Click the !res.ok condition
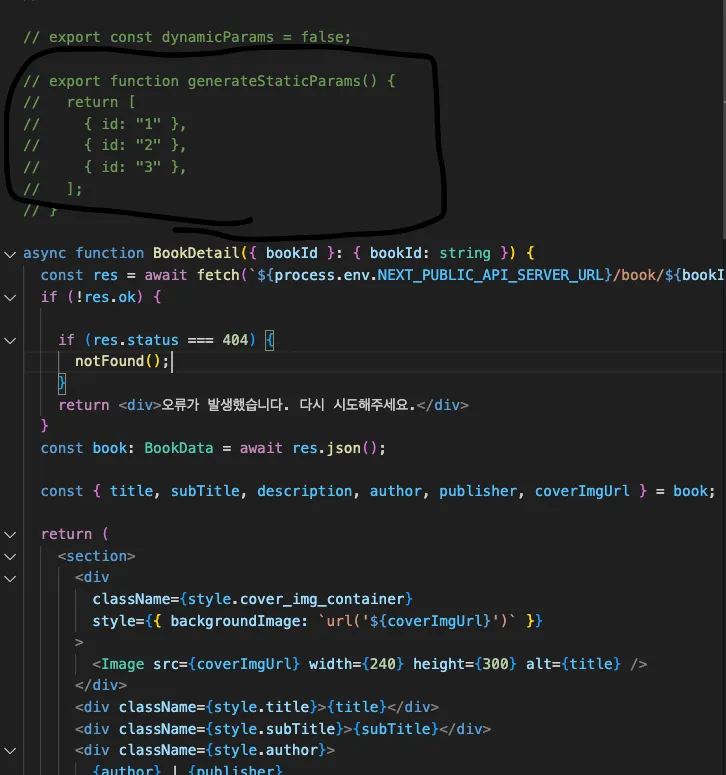 click(x=105, y=297)
